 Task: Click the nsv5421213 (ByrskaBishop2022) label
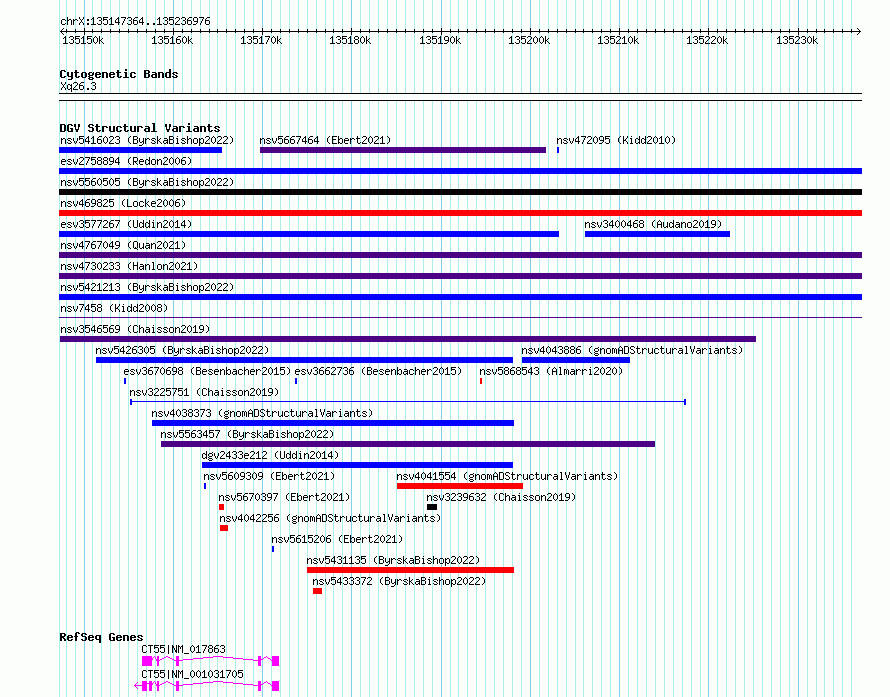tap(147, 287)
